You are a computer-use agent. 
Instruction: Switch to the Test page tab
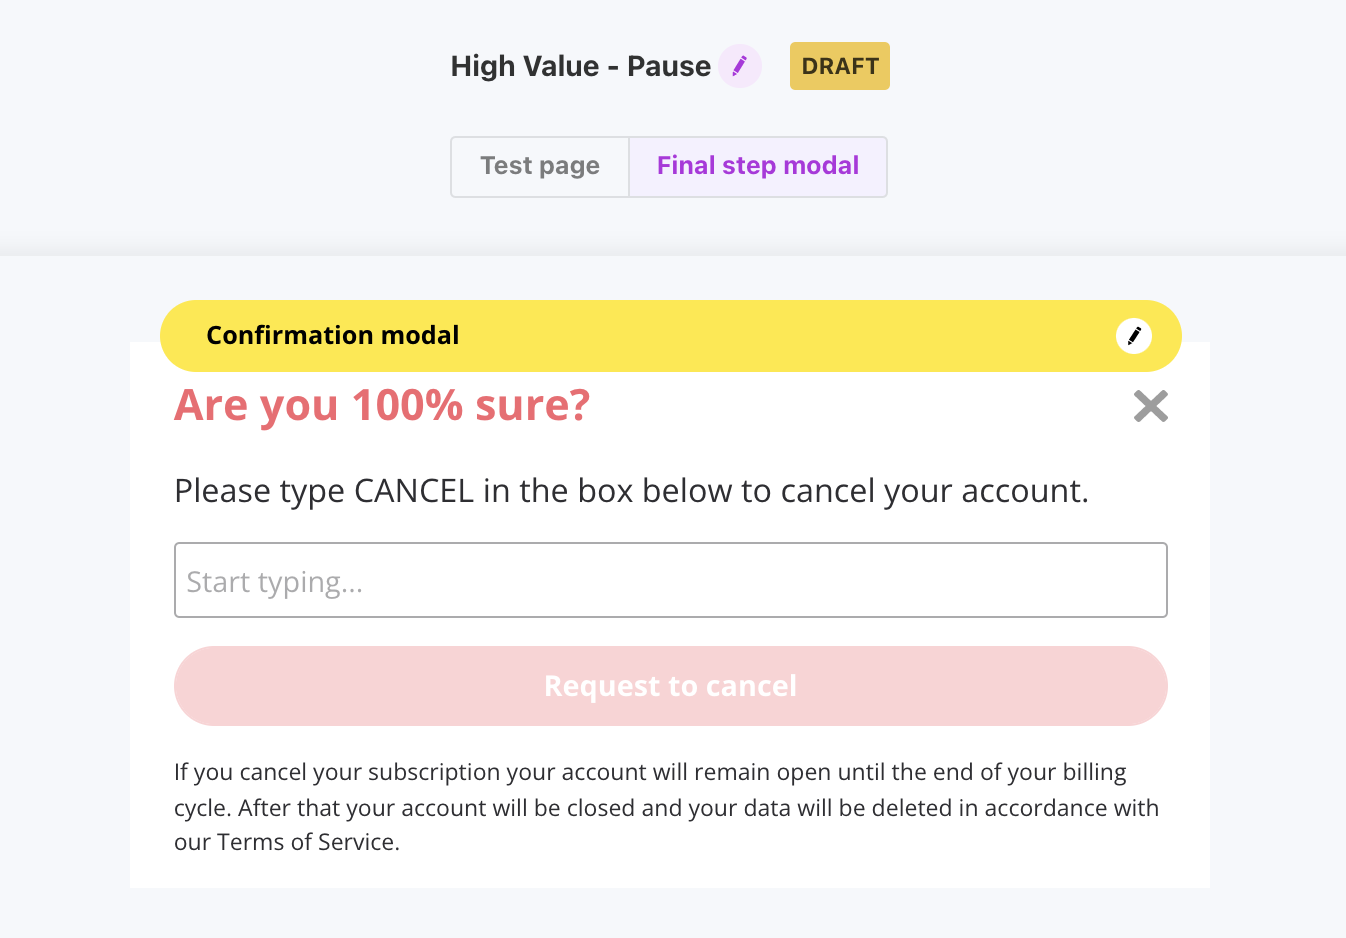pos(540,166)
